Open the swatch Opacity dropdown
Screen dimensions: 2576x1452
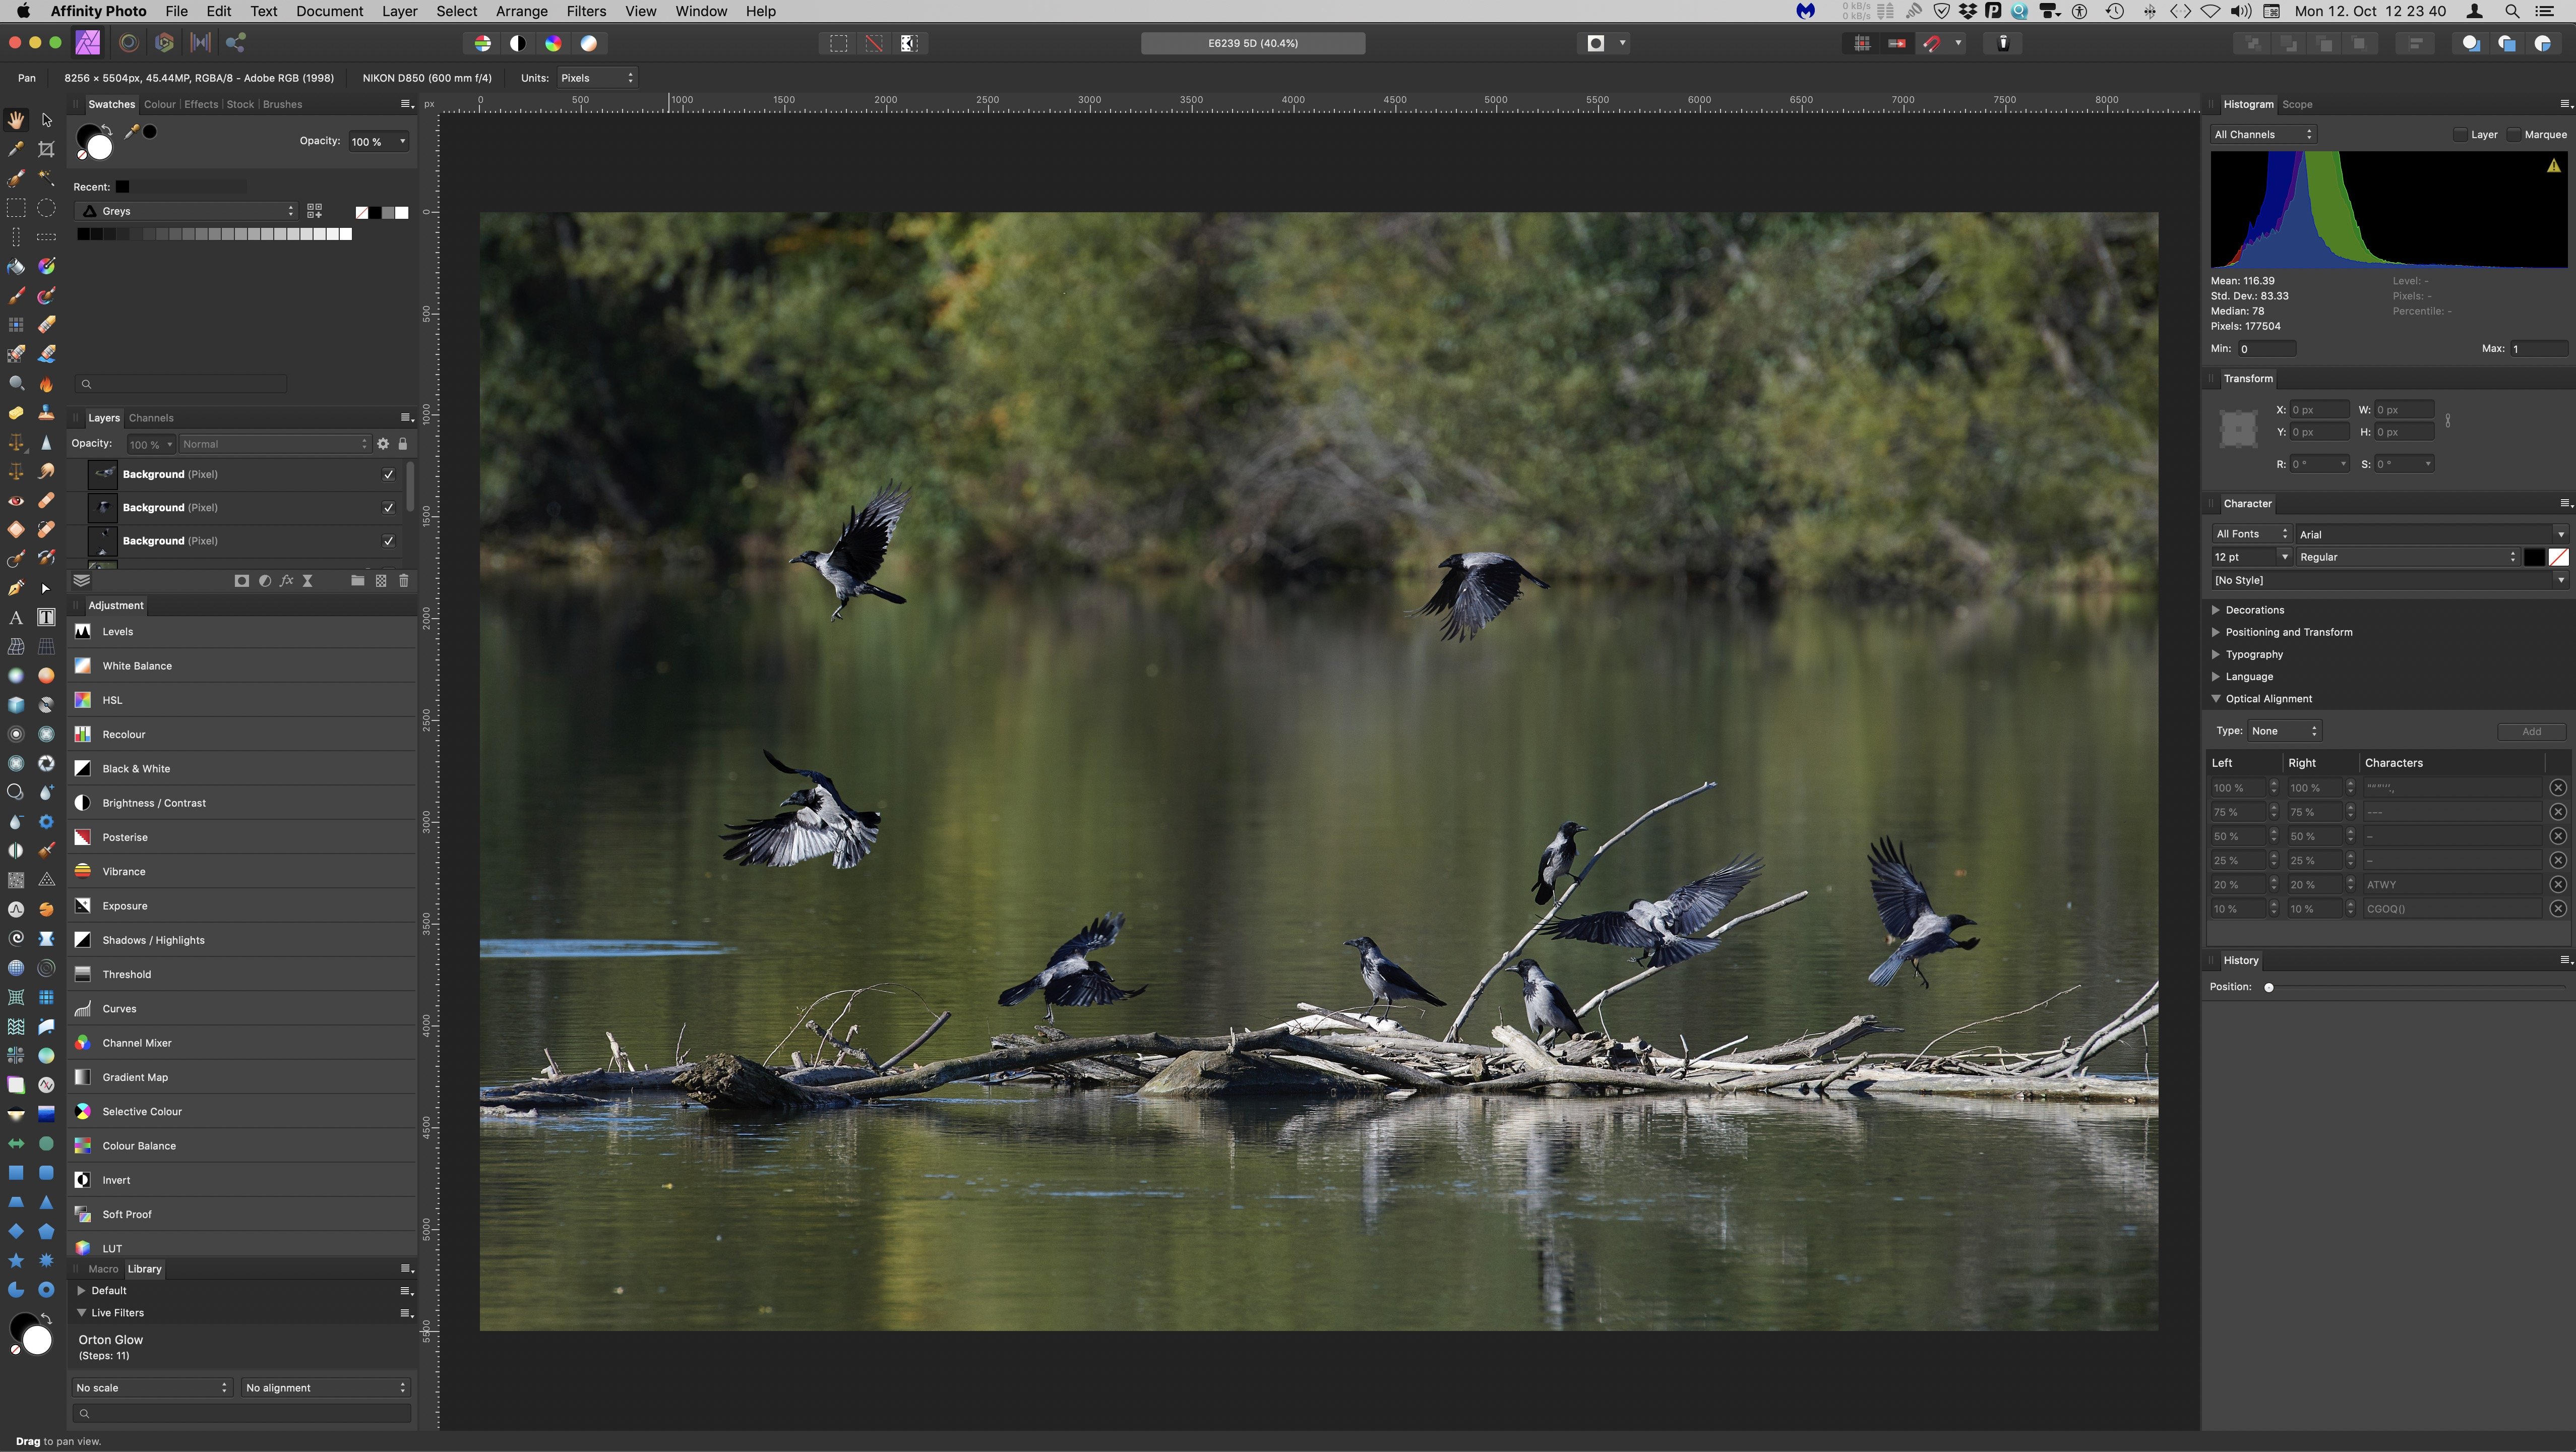378,141
